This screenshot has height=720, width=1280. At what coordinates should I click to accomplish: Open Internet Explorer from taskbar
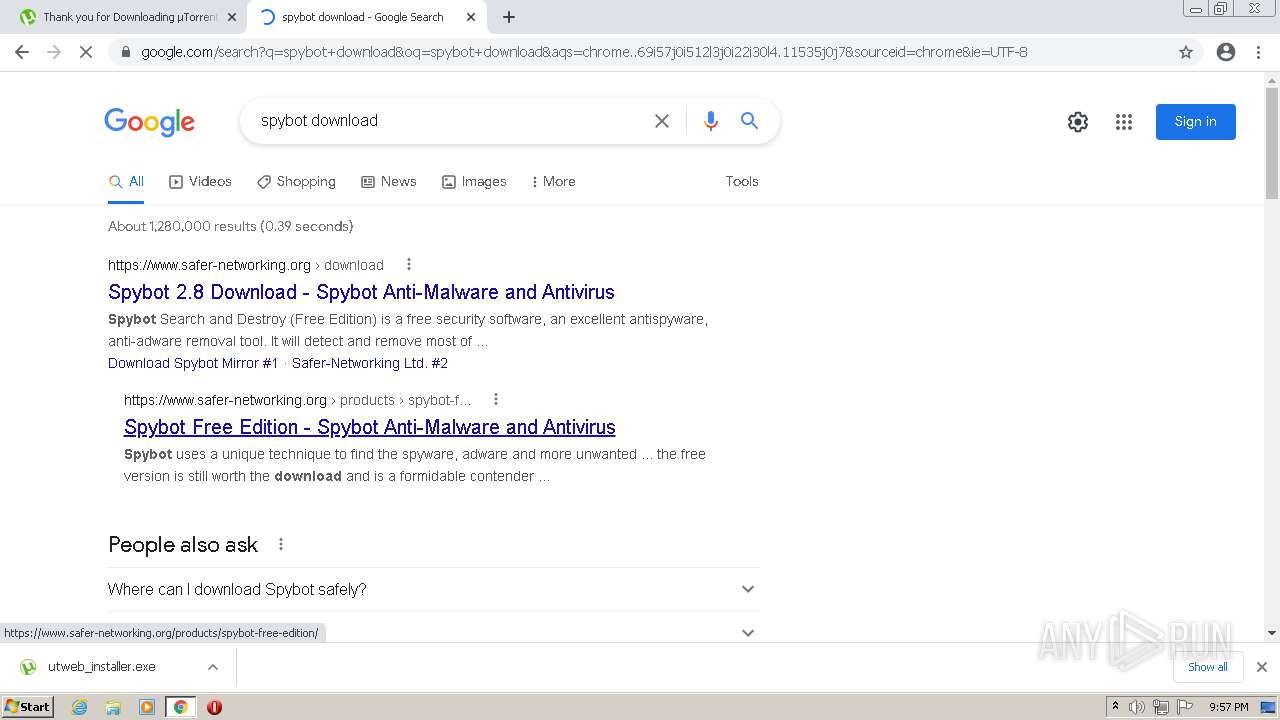(79, 707)
